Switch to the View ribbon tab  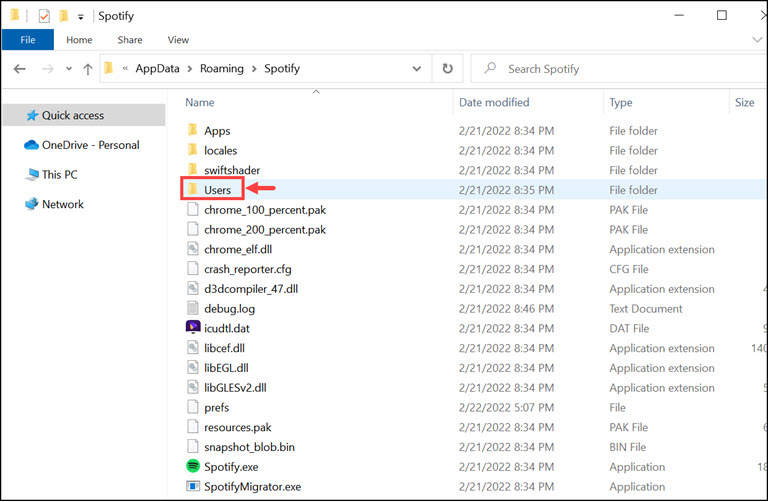click(x=178, y=40)
